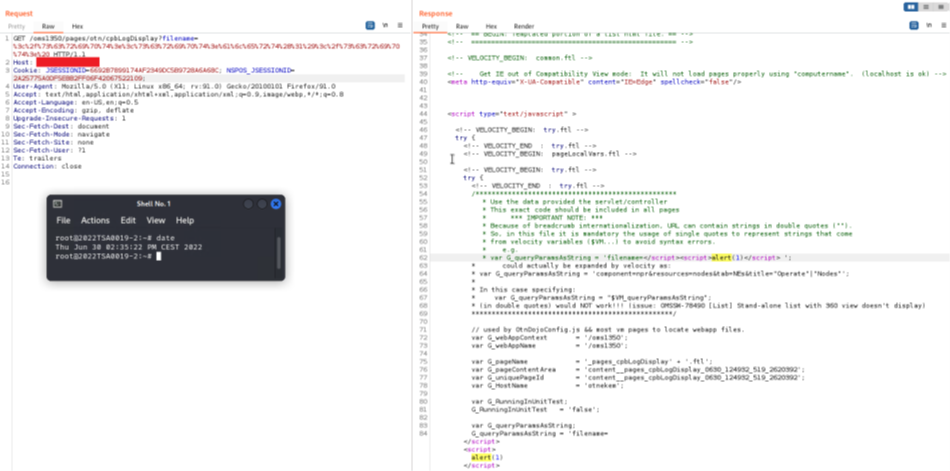
Task: Click highlighted alert(1) on response line 62
Action: point(728,257)
